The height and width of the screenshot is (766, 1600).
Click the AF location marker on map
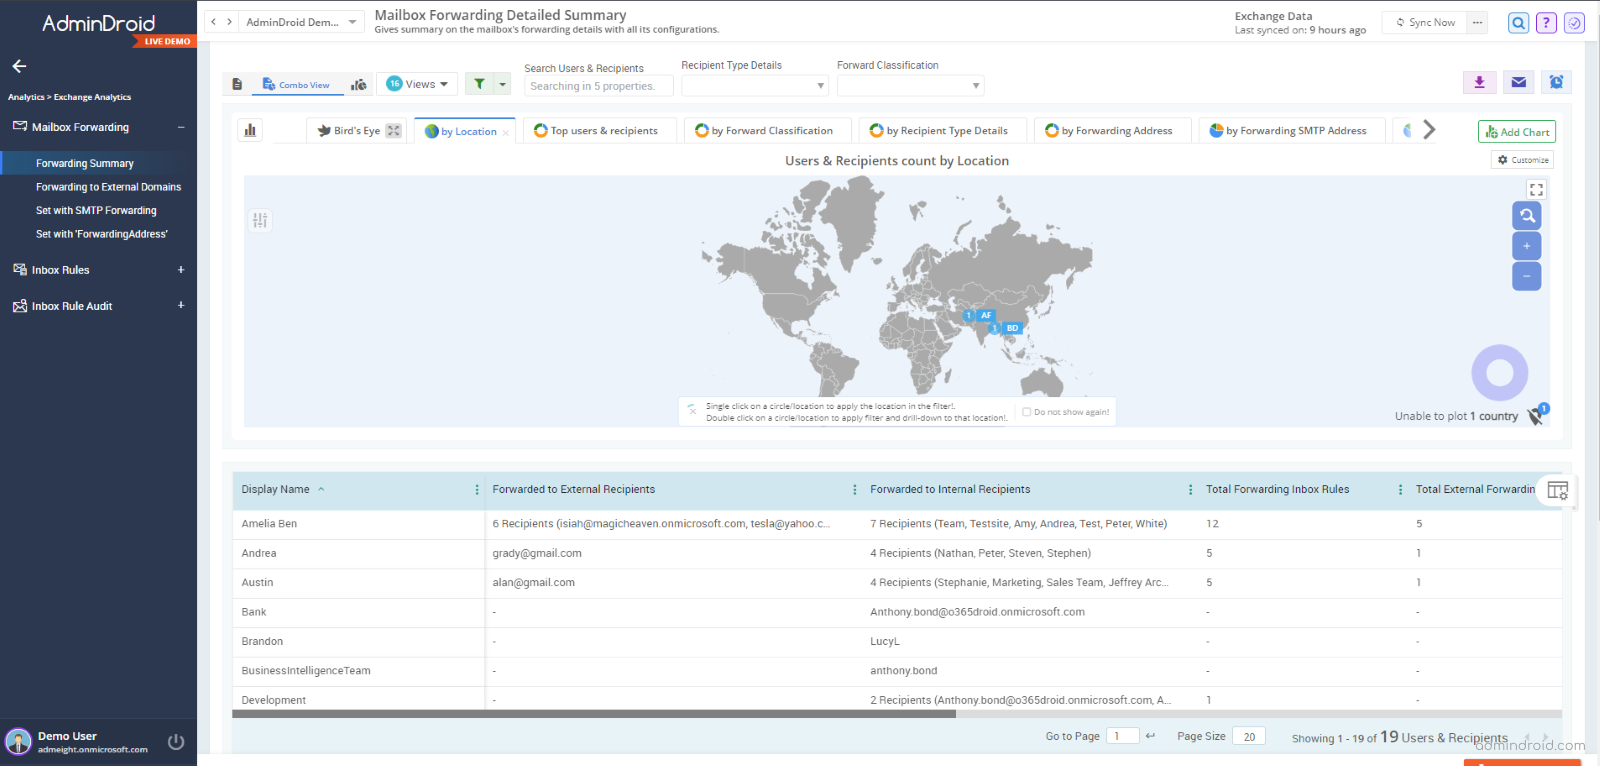click(x=986, y=315)
